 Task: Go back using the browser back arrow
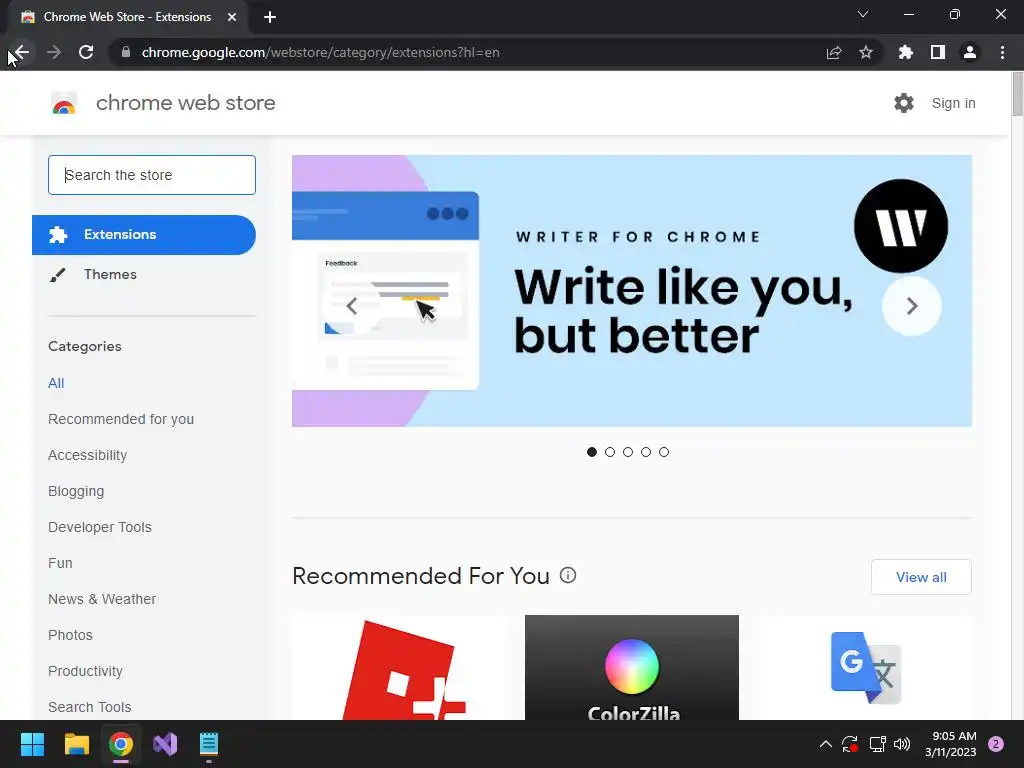click(x=22, y=52)
